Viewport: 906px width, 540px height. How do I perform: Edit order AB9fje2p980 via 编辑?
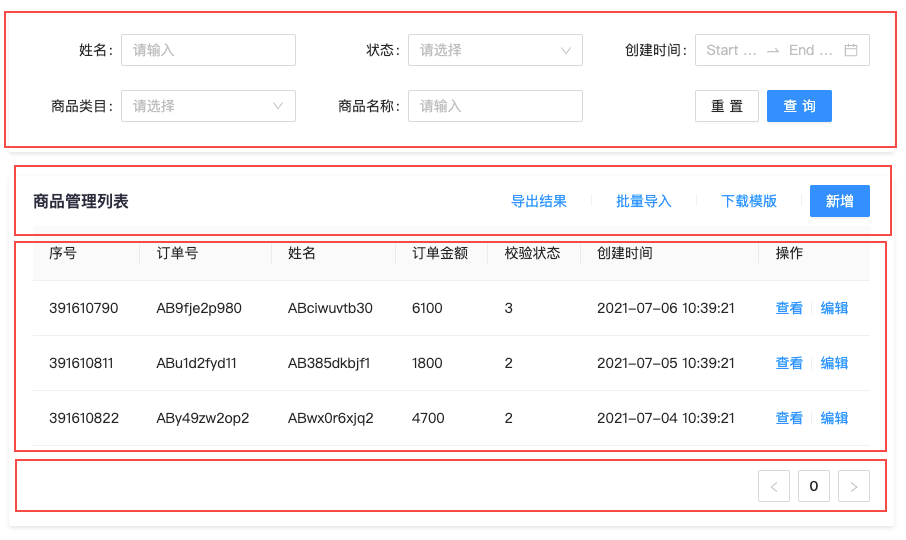pyautogui.click(x=834, y=308)
